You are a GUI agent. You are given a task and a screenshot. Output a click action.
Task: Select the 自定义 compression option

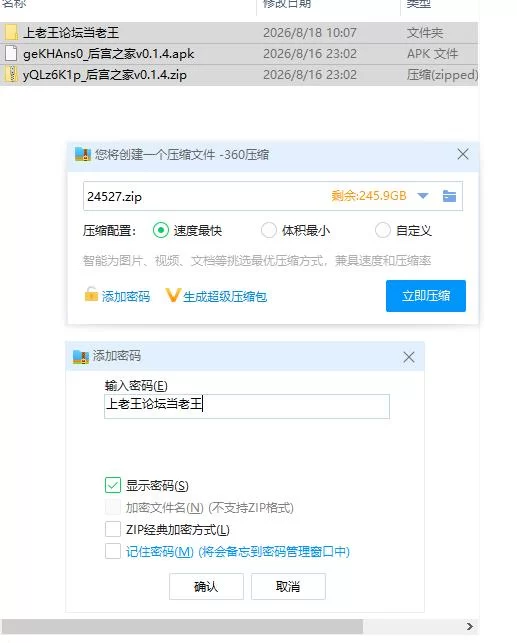point(383,230)
